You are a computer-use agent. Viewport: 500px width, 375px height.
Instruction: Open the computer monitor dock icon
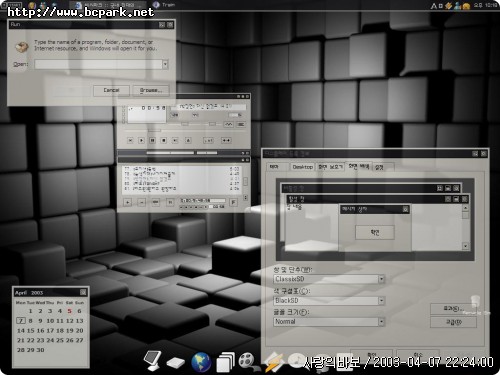152,361
